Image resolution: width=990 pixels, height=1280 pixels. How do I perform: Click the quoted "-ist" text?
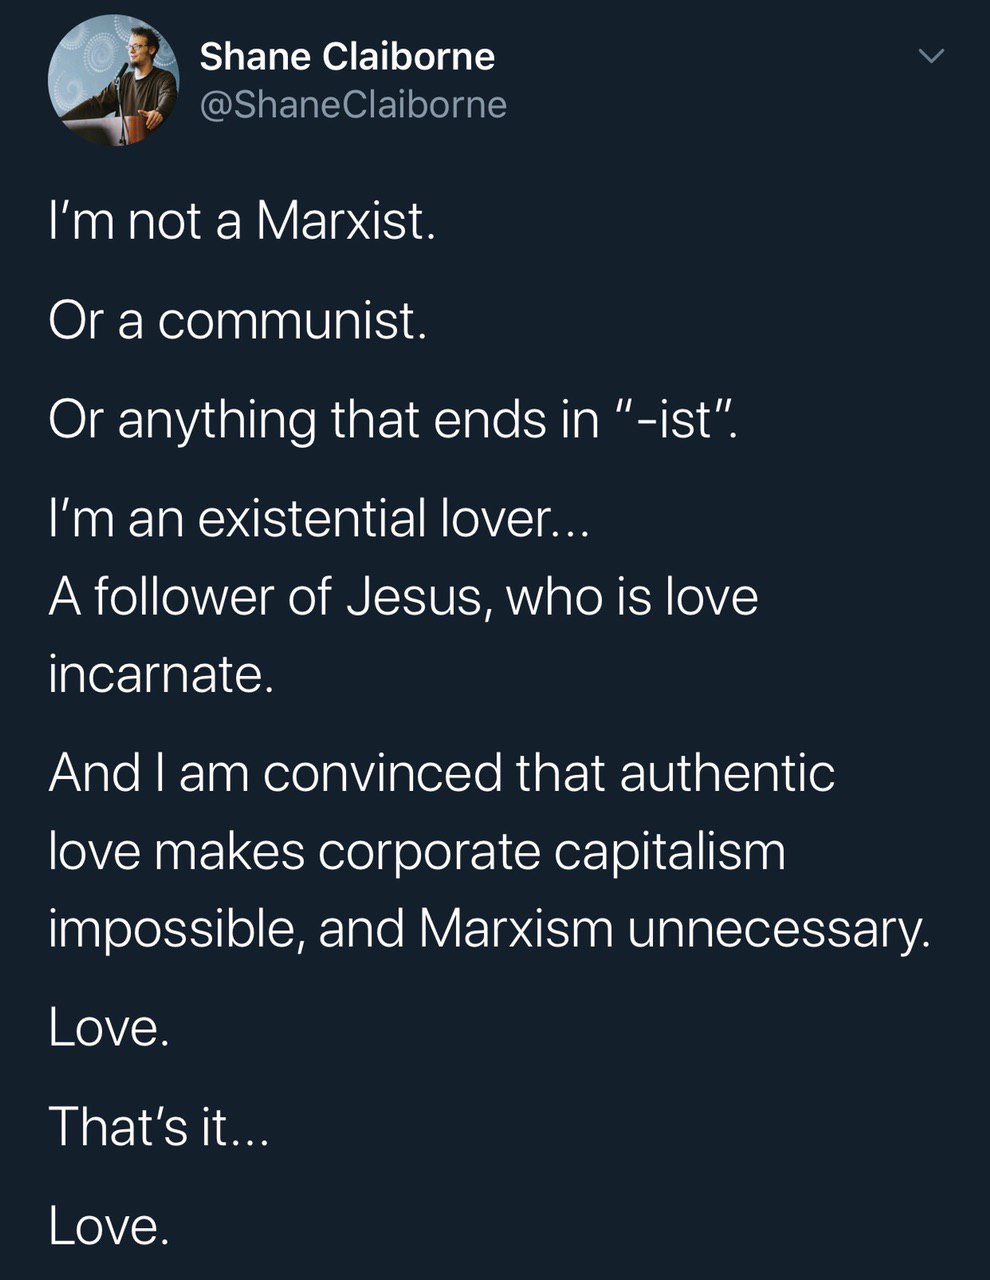coord(675,418)
